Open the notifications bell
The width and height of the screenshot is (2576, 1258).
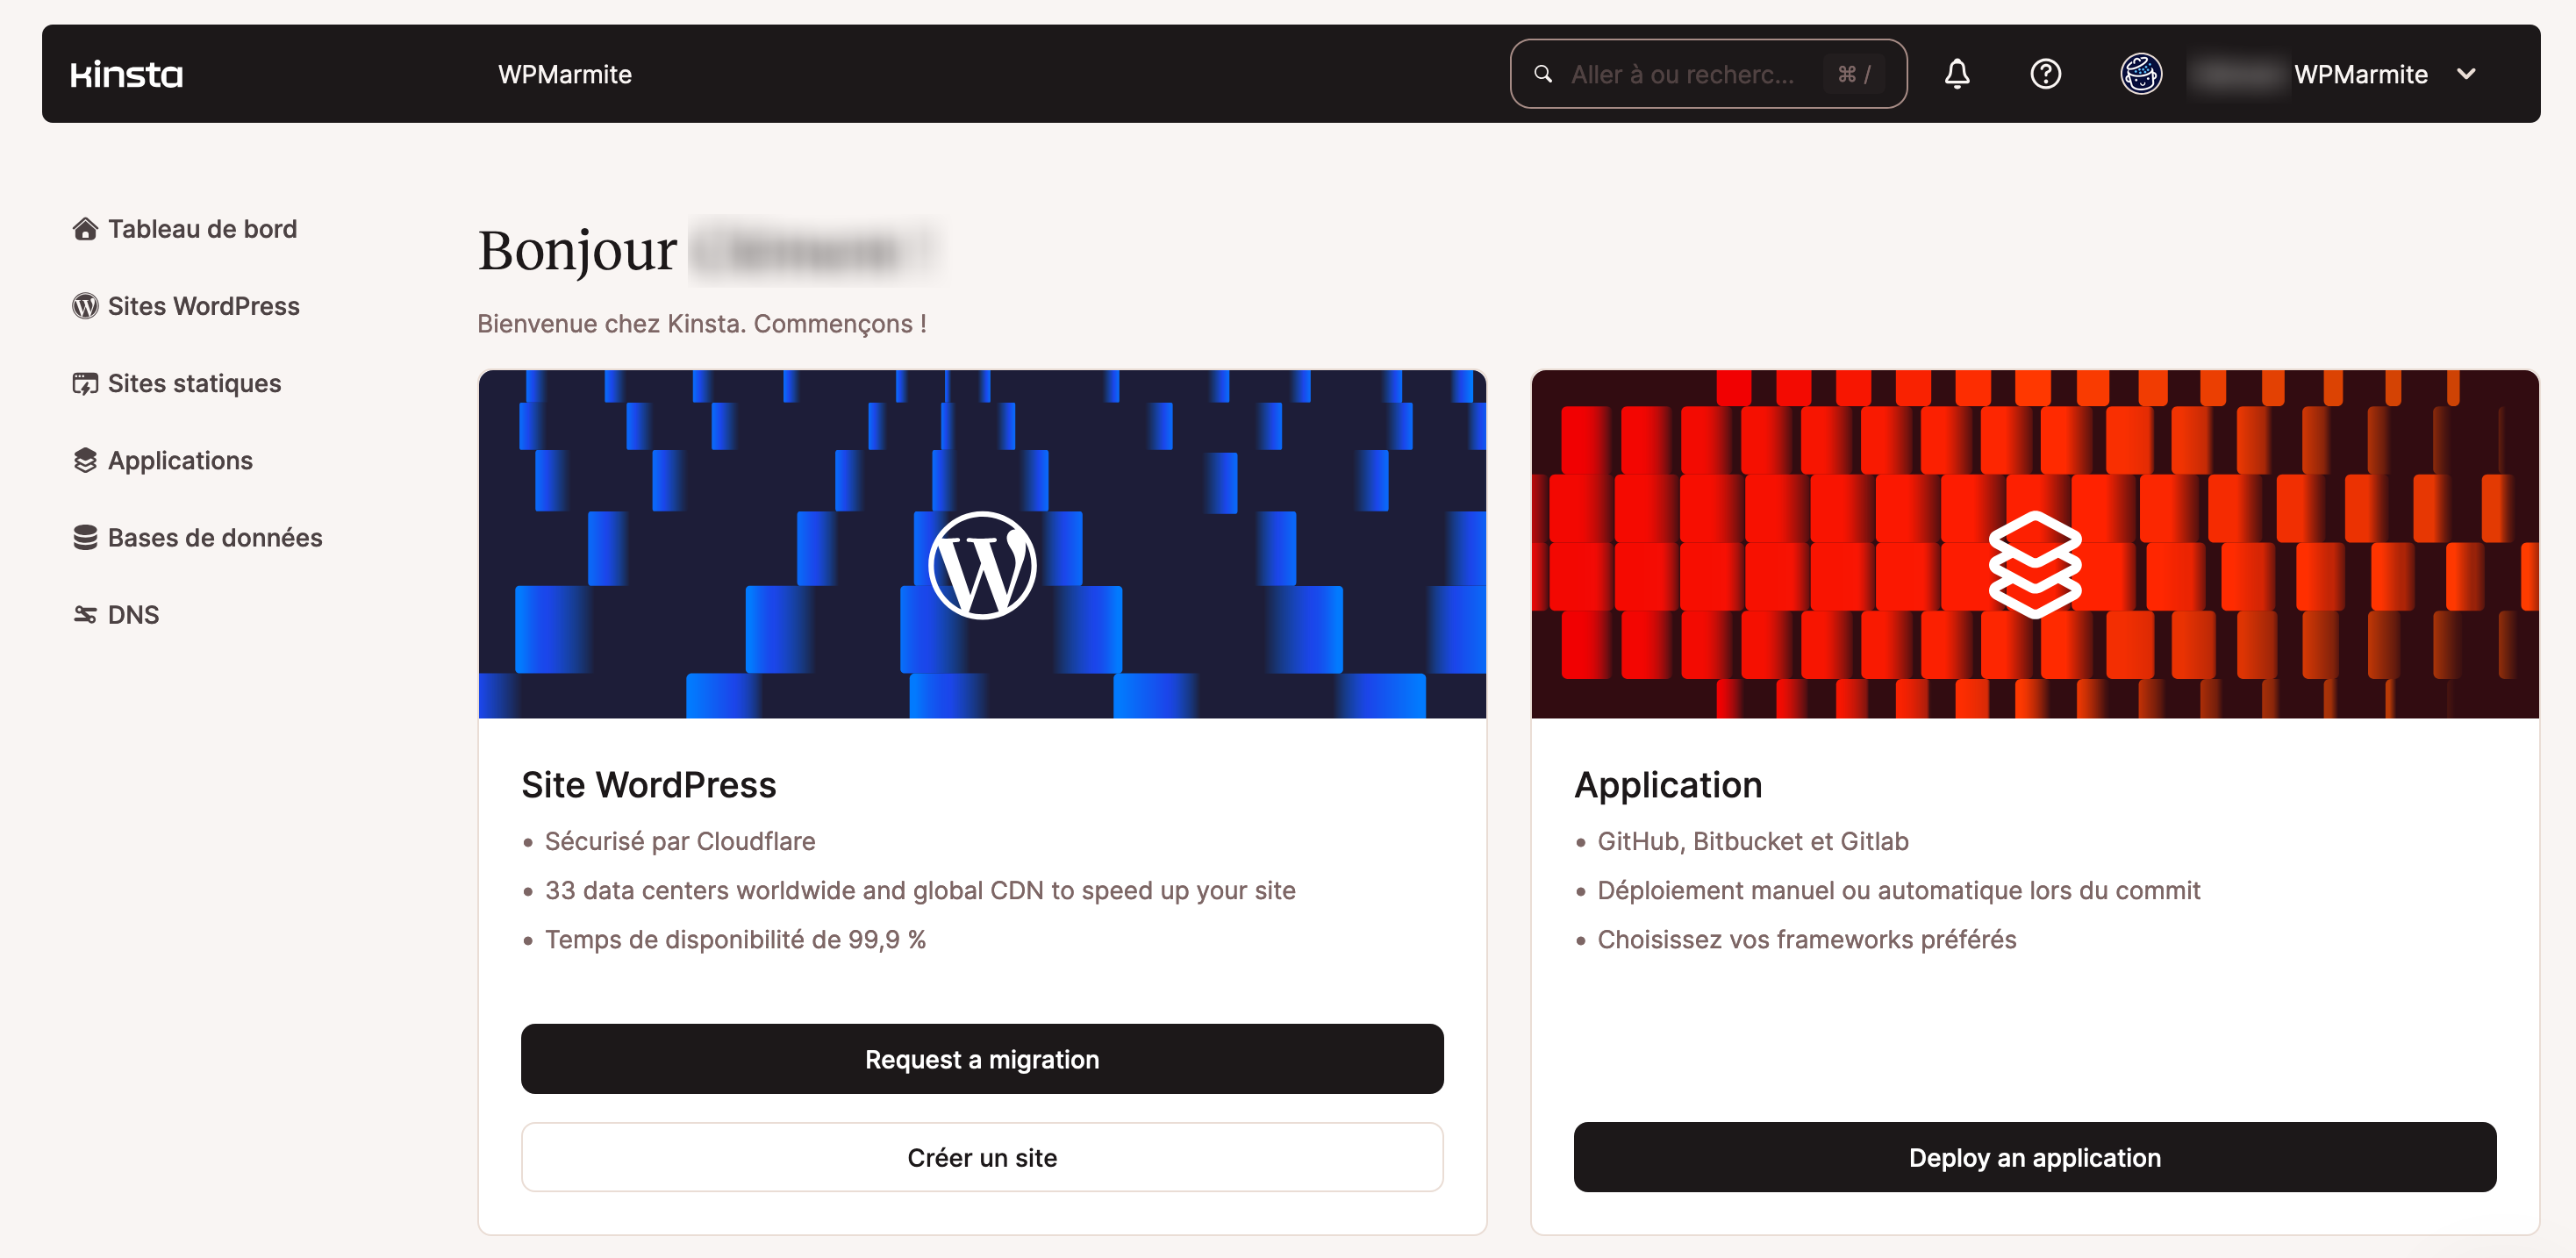1956,74
